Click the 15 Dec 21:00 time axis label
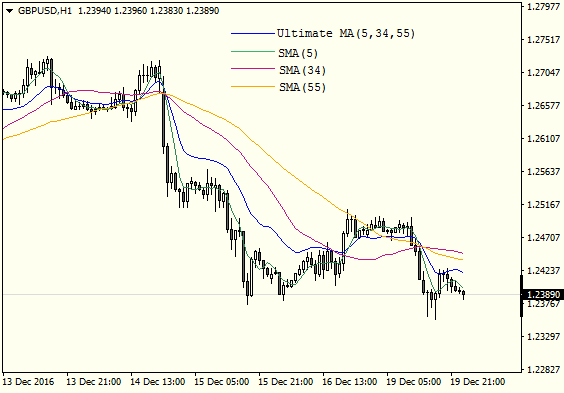 pos(286,381)
